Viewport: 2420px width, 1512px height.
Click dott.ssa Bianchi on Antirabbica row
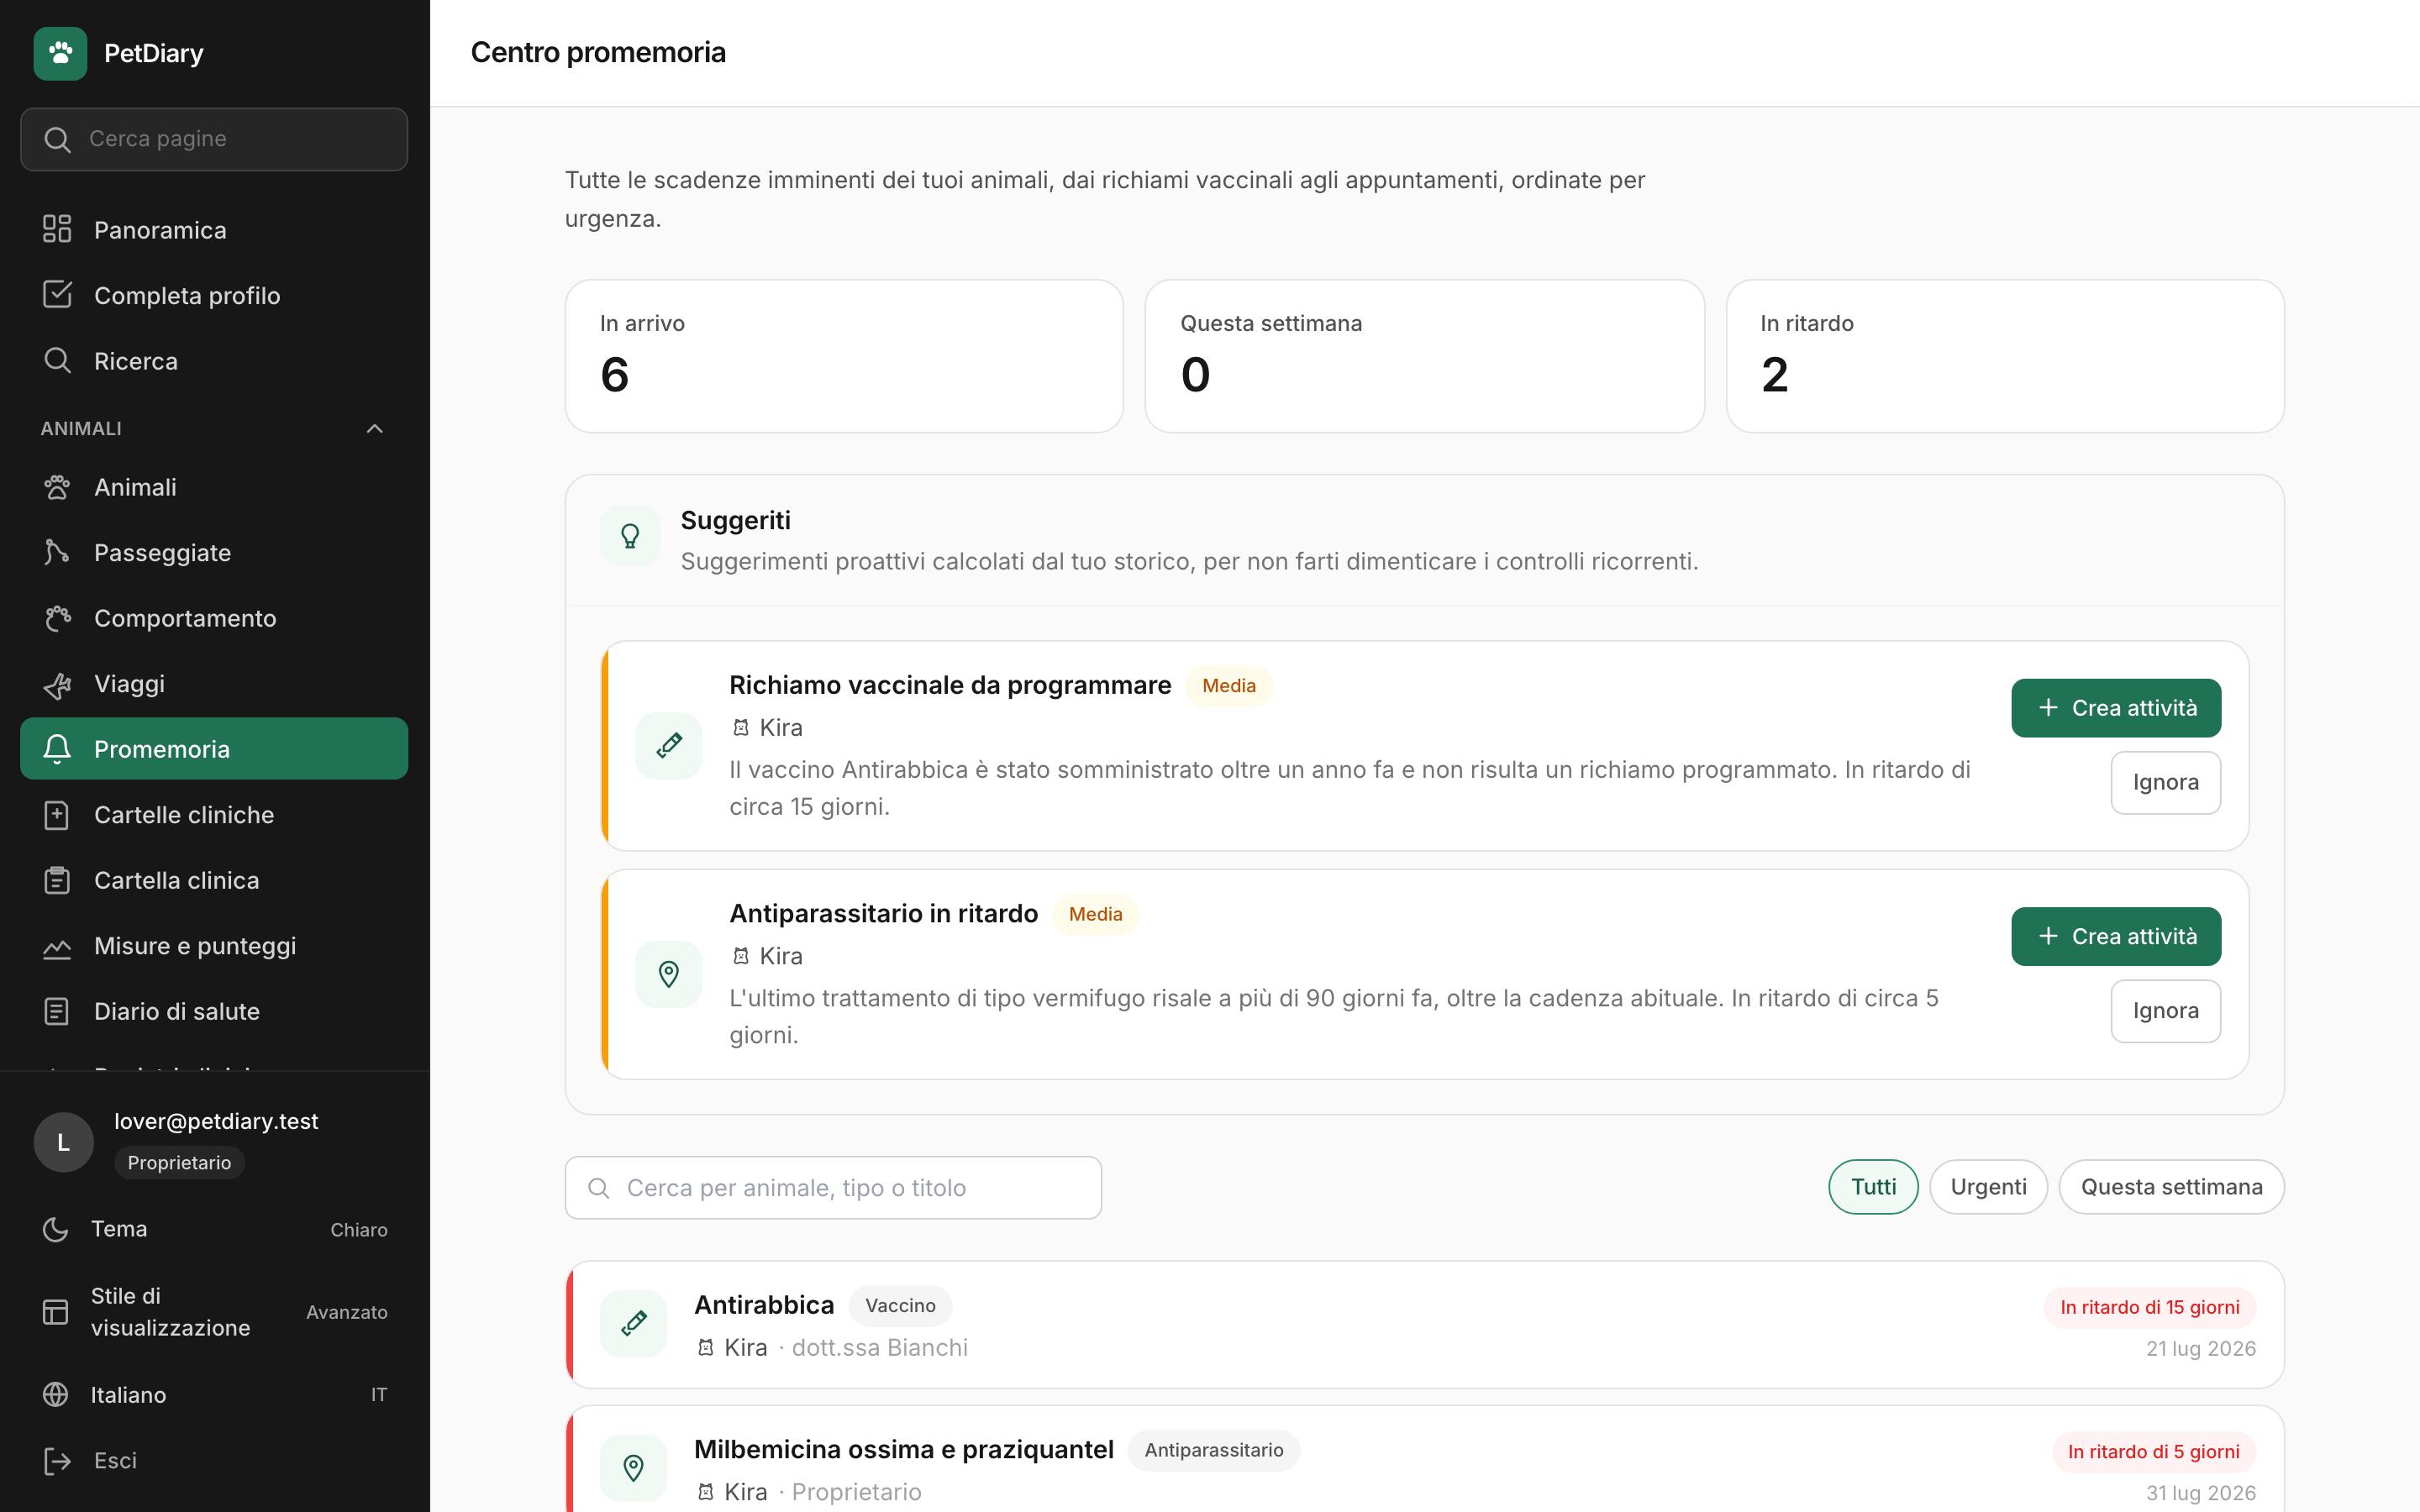point(879,1348)
